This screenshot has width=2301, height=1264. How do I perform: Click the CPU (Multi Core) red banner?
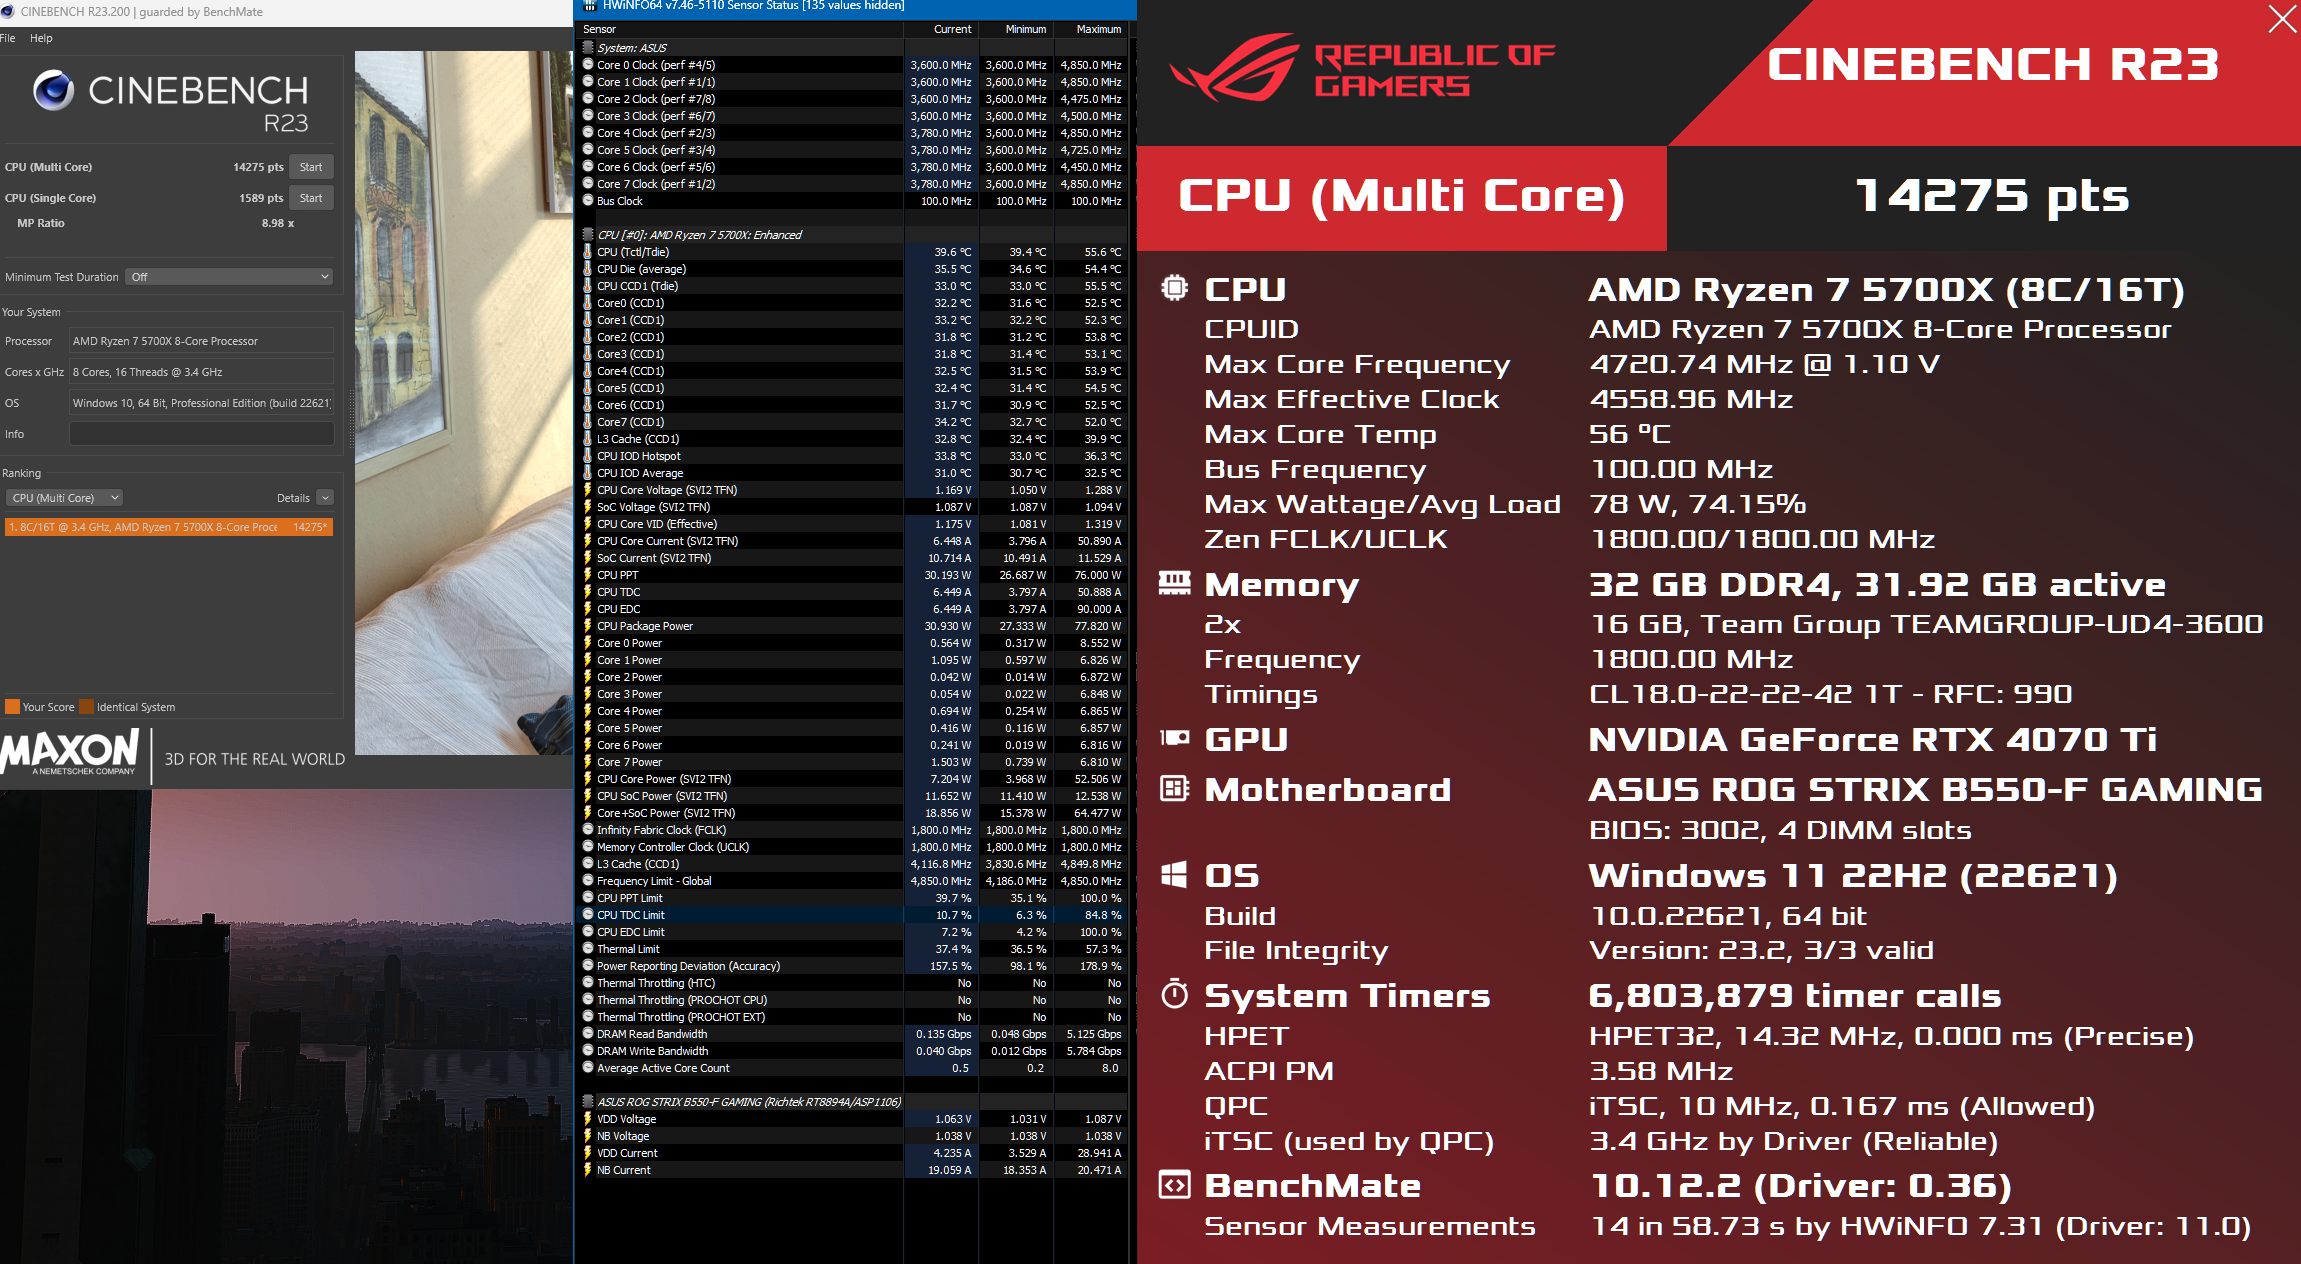click(x=1402, y=197)
